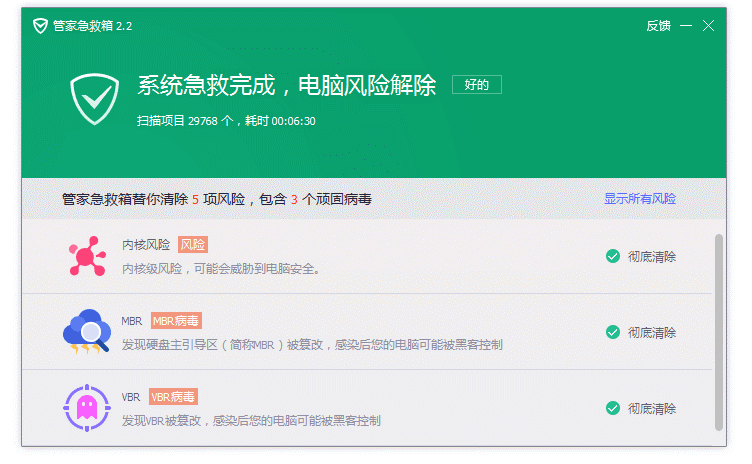The width and height of the screenshot is (752, 464).
Task: Select the VBR row title text
Action: pyautogui.click(x=131, y=397)
